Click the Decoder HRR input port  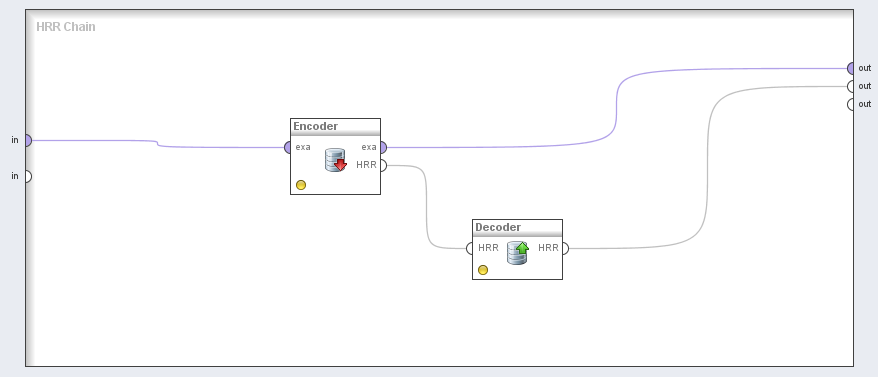[x=469, y=248]
